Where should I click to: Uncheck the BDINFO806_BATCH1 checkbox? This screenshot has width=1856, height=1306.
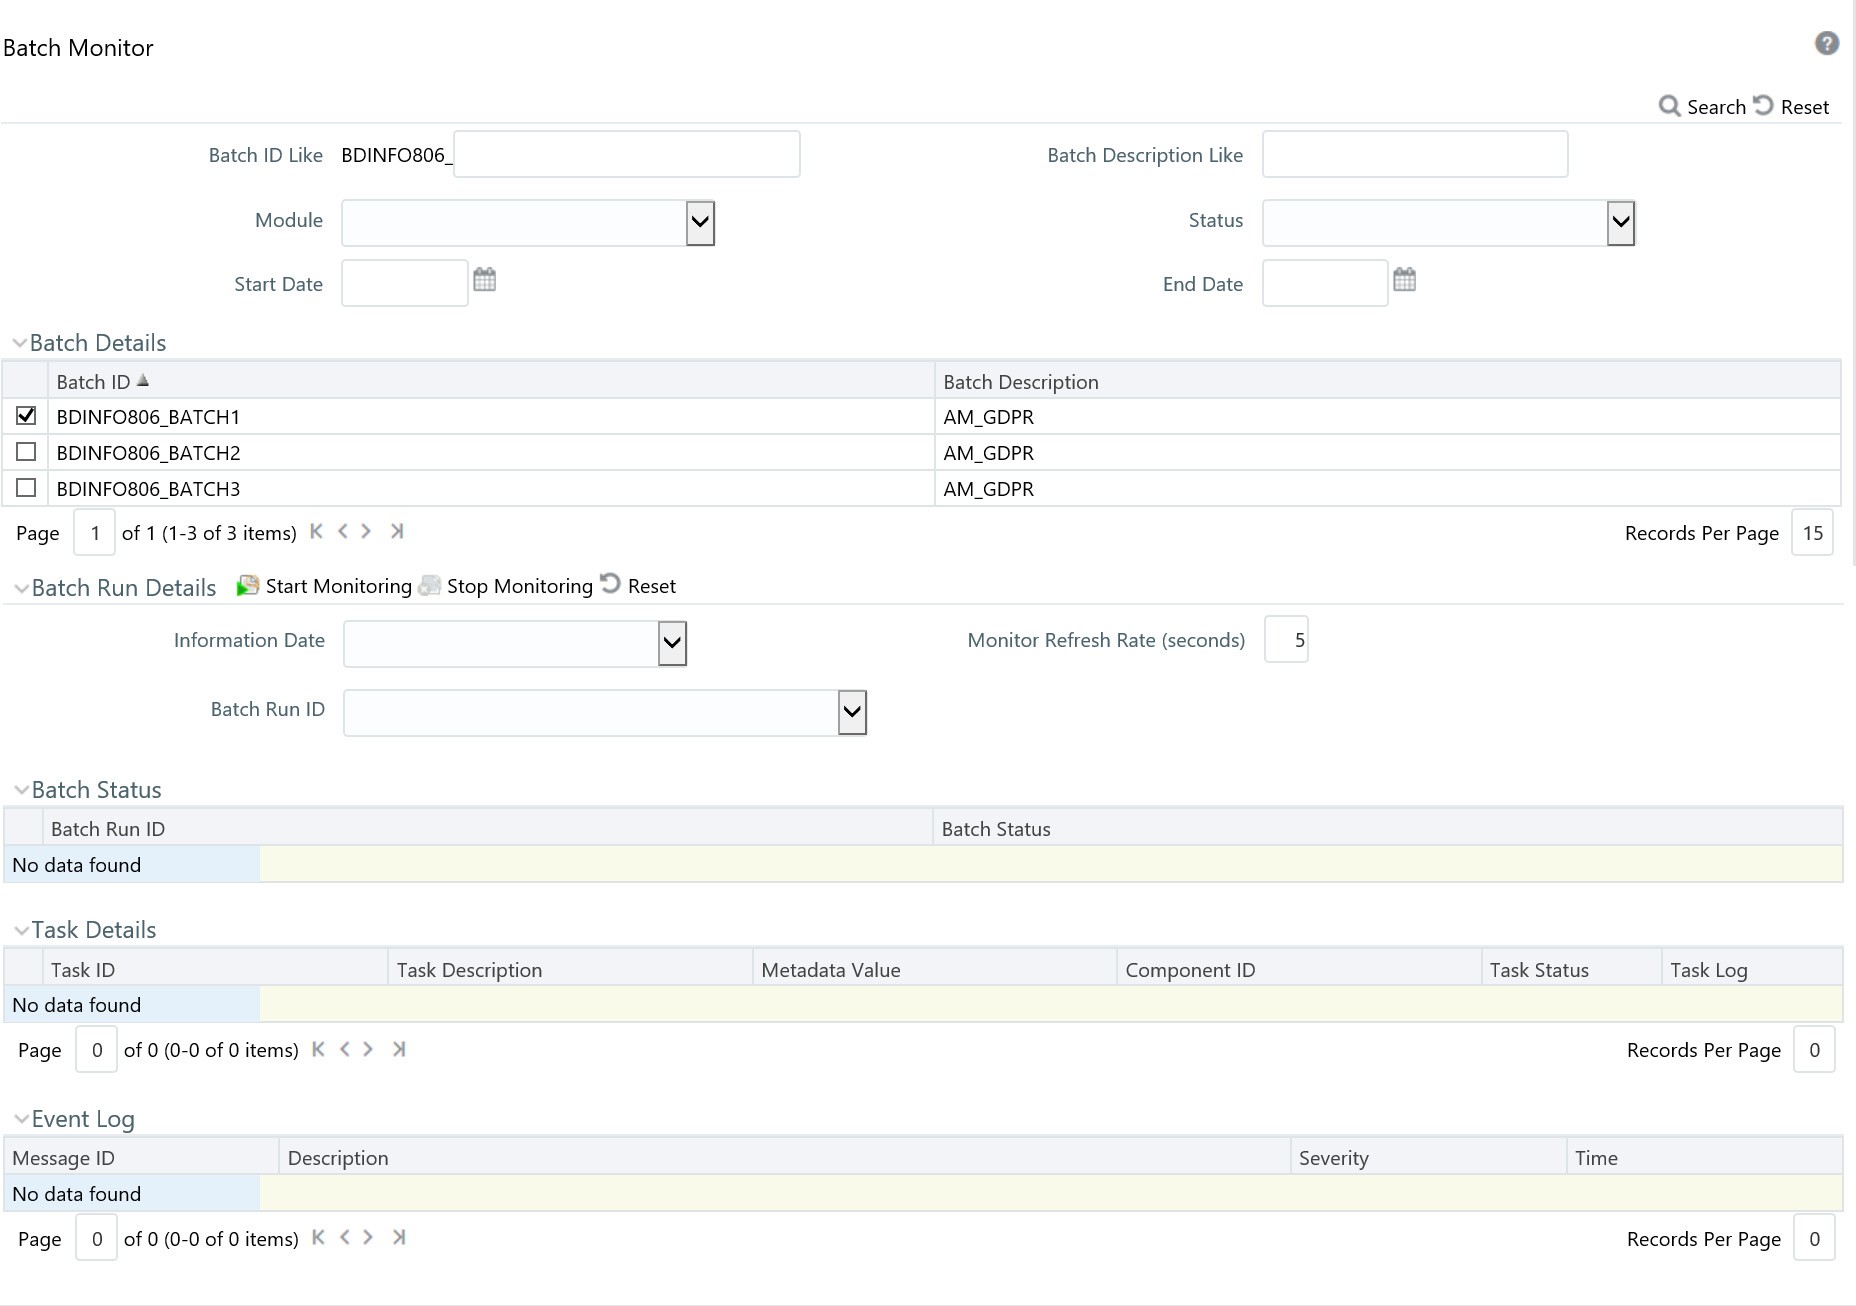(x=26, y=415)
